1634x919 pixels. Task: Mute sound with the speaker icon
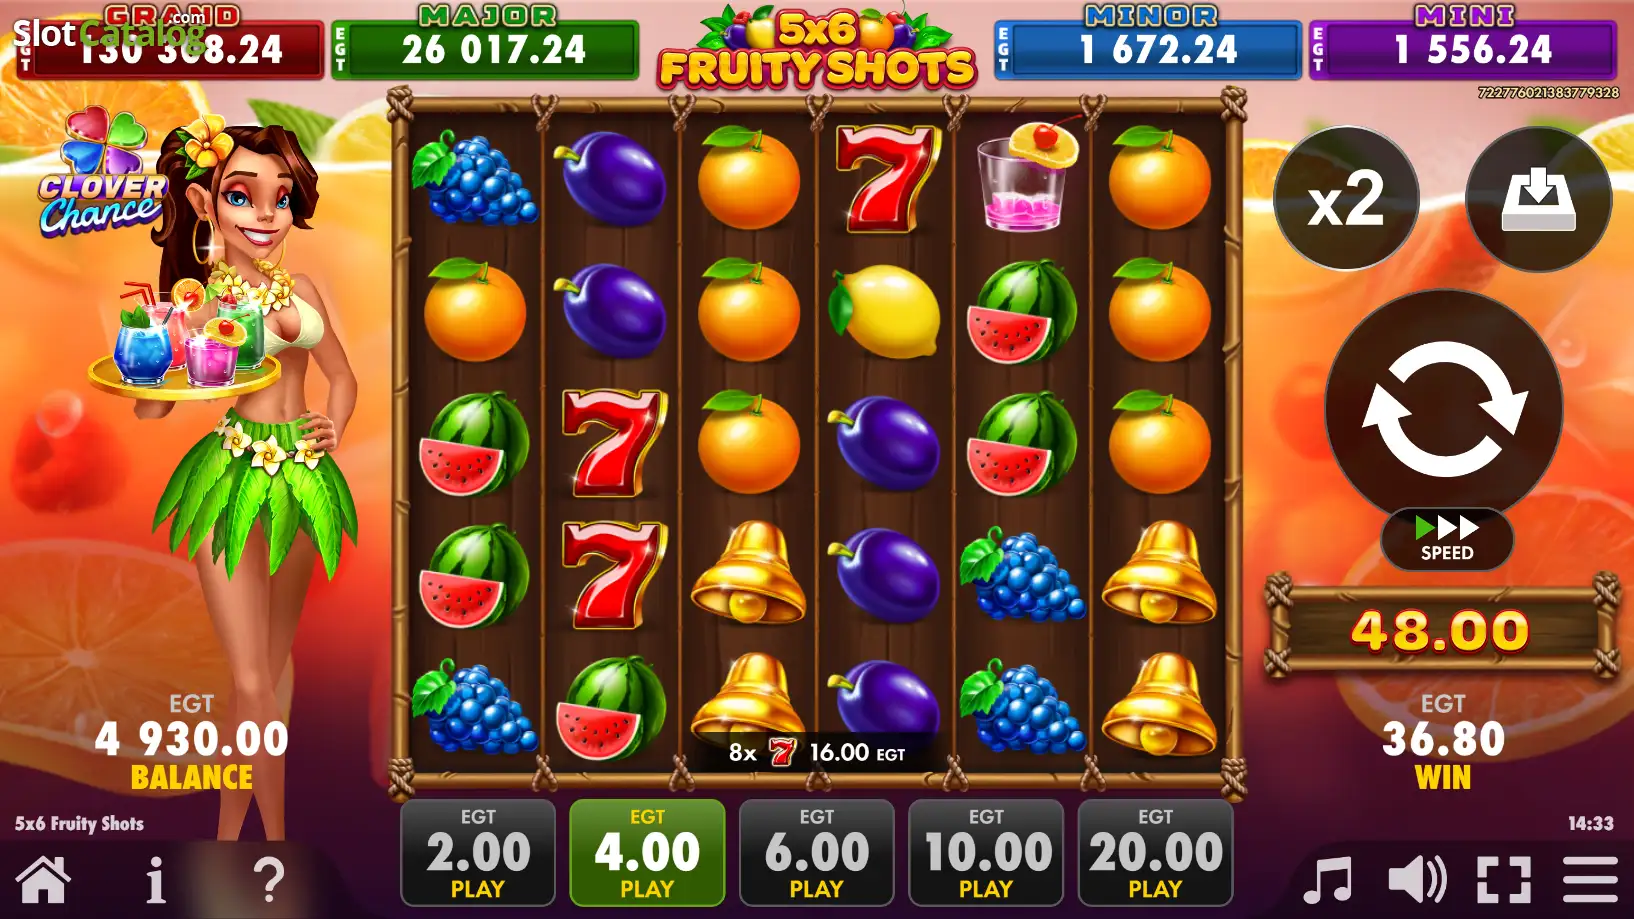(x=1417, y=880)
